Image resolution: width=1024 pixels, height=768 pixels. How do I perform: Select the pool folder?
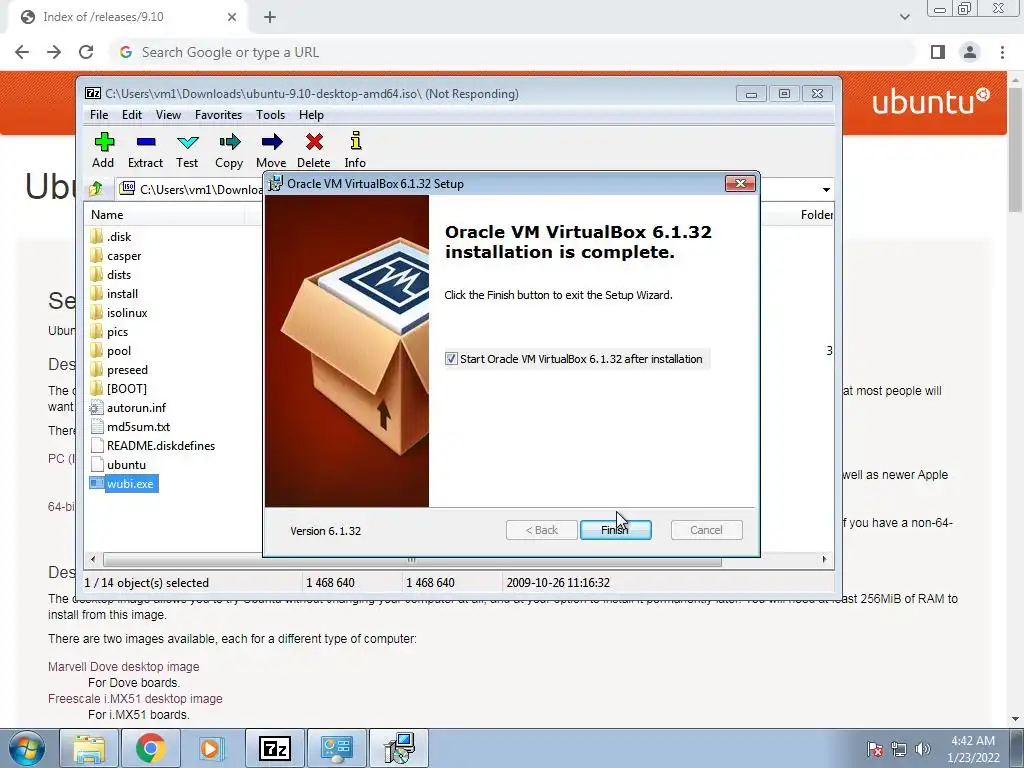[x=119, y=351]
